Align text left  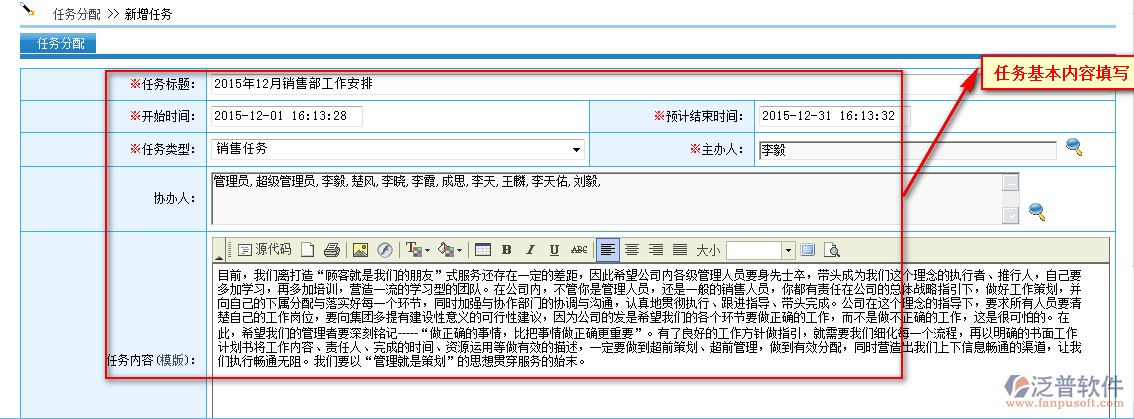tap(608, 250)
